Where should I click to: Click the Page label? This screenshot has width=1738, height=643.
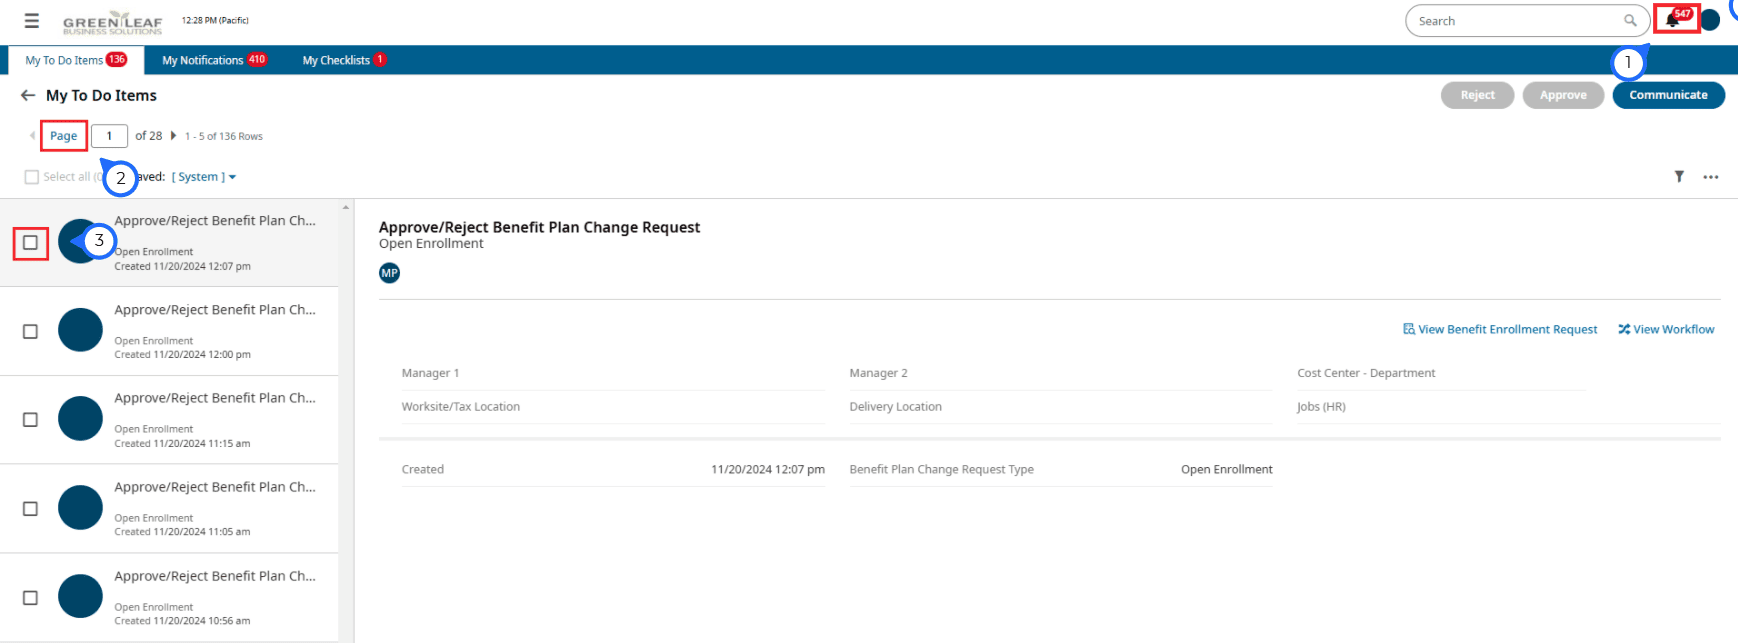click(x=64, y=136)
